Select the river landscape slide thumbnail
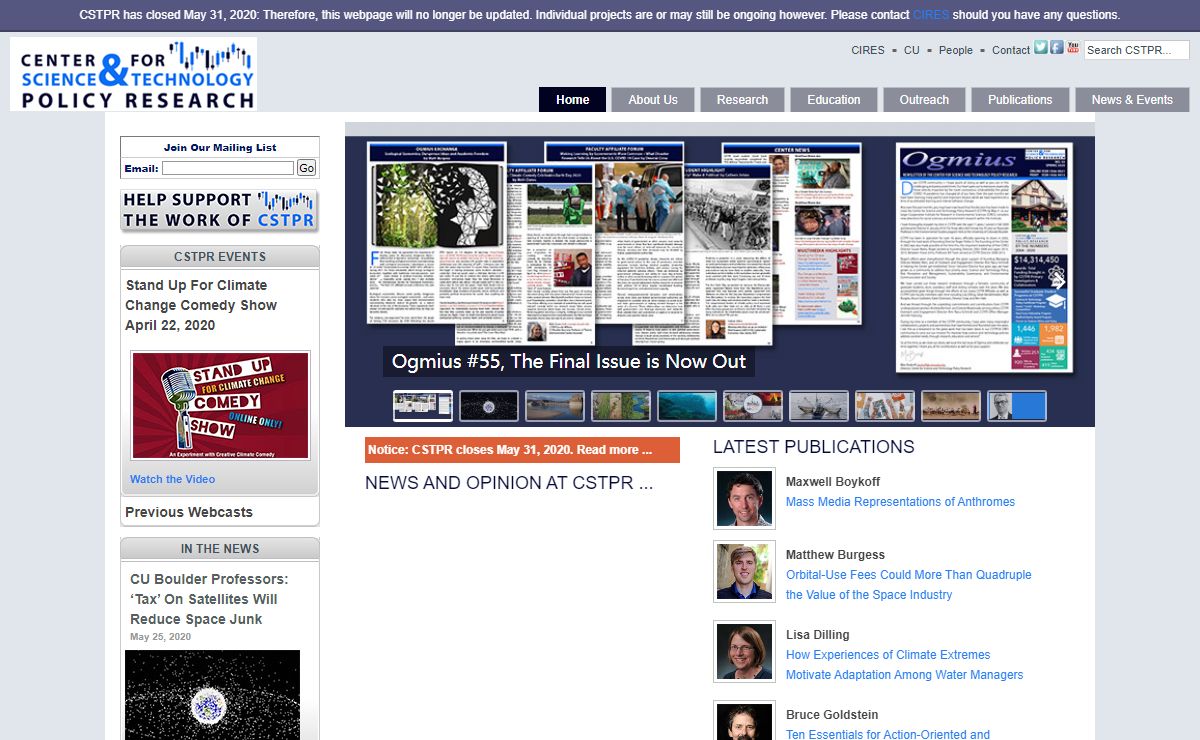This screenshot has width=1200, height=740. [555, 406]
